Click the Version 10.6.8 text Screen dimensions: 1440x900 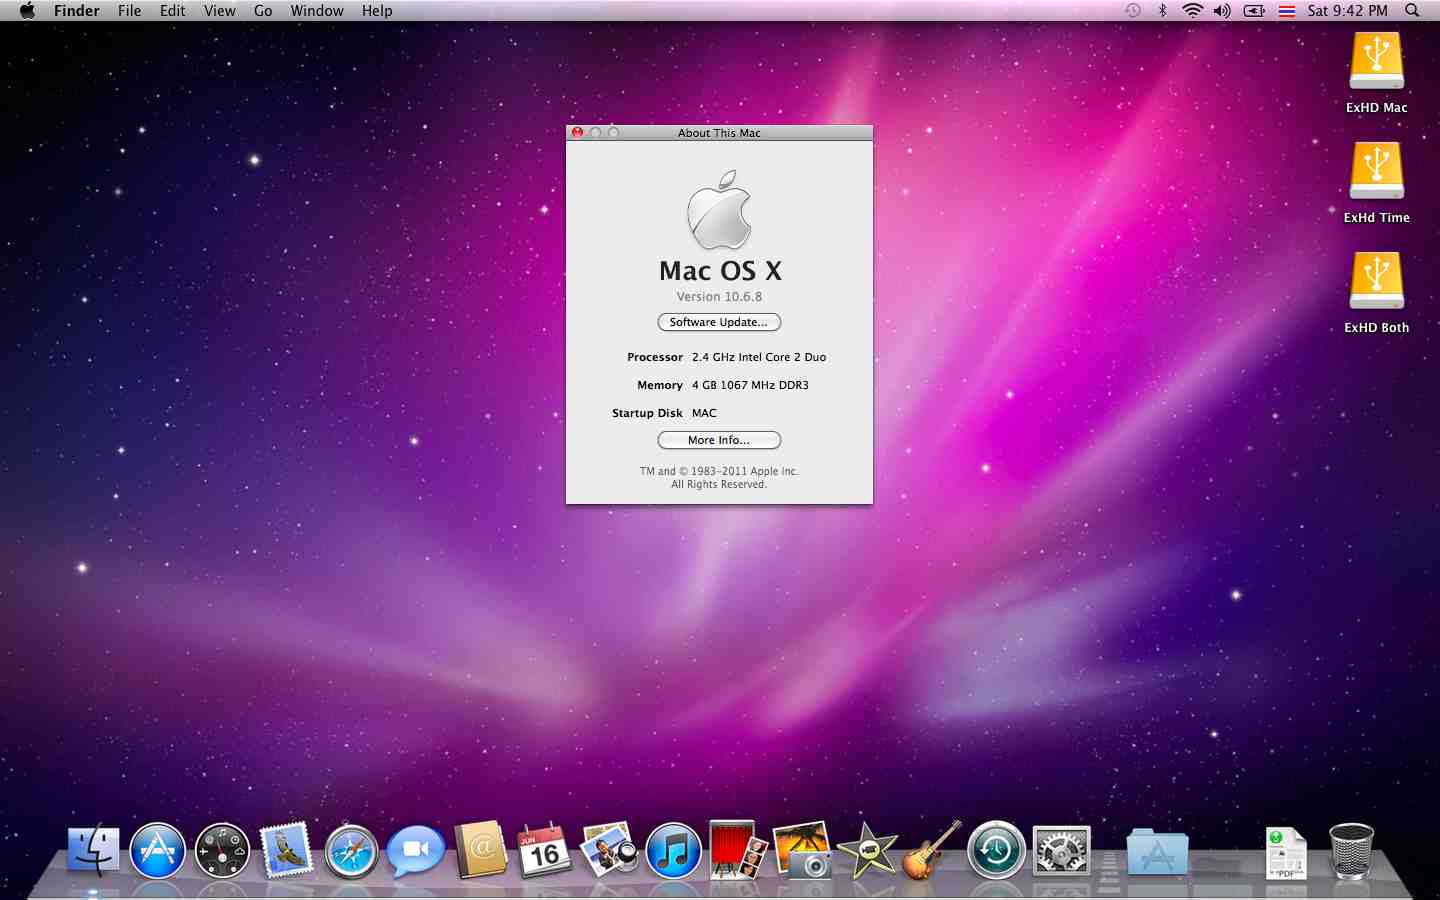point(719,297)
